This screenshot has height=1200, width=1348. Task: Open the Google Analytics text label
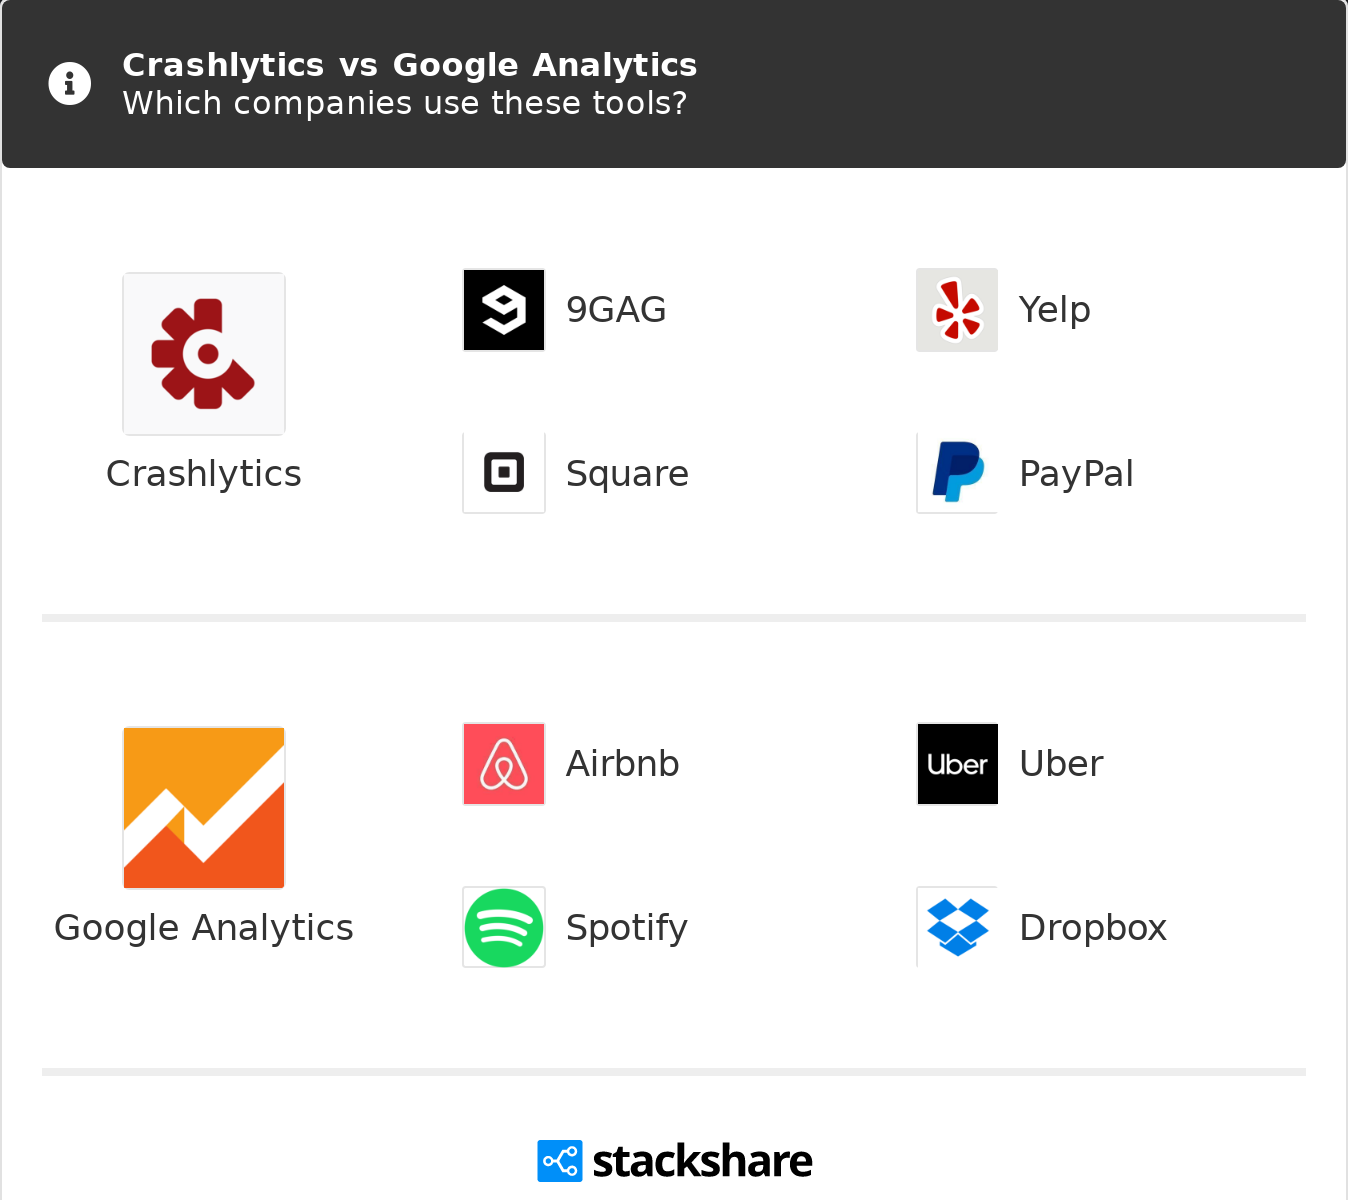pos(204,928)
